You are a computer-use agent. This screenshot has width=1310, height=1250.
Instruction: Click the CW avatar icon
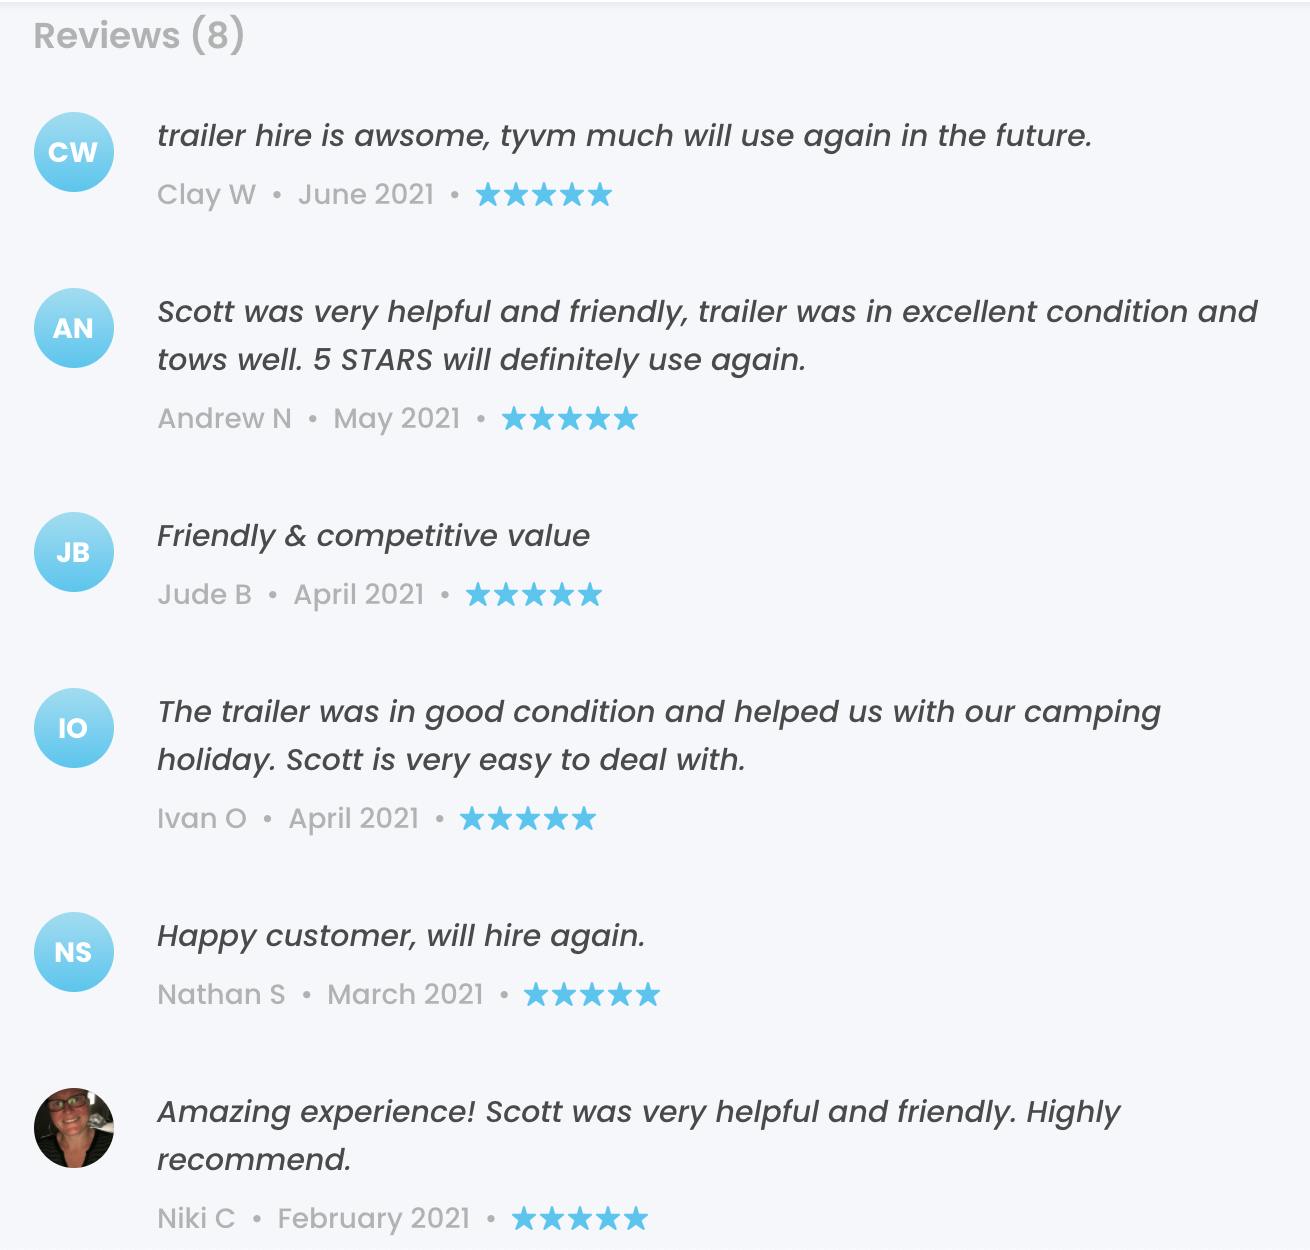pyautogui.click(x=73, y=152)
